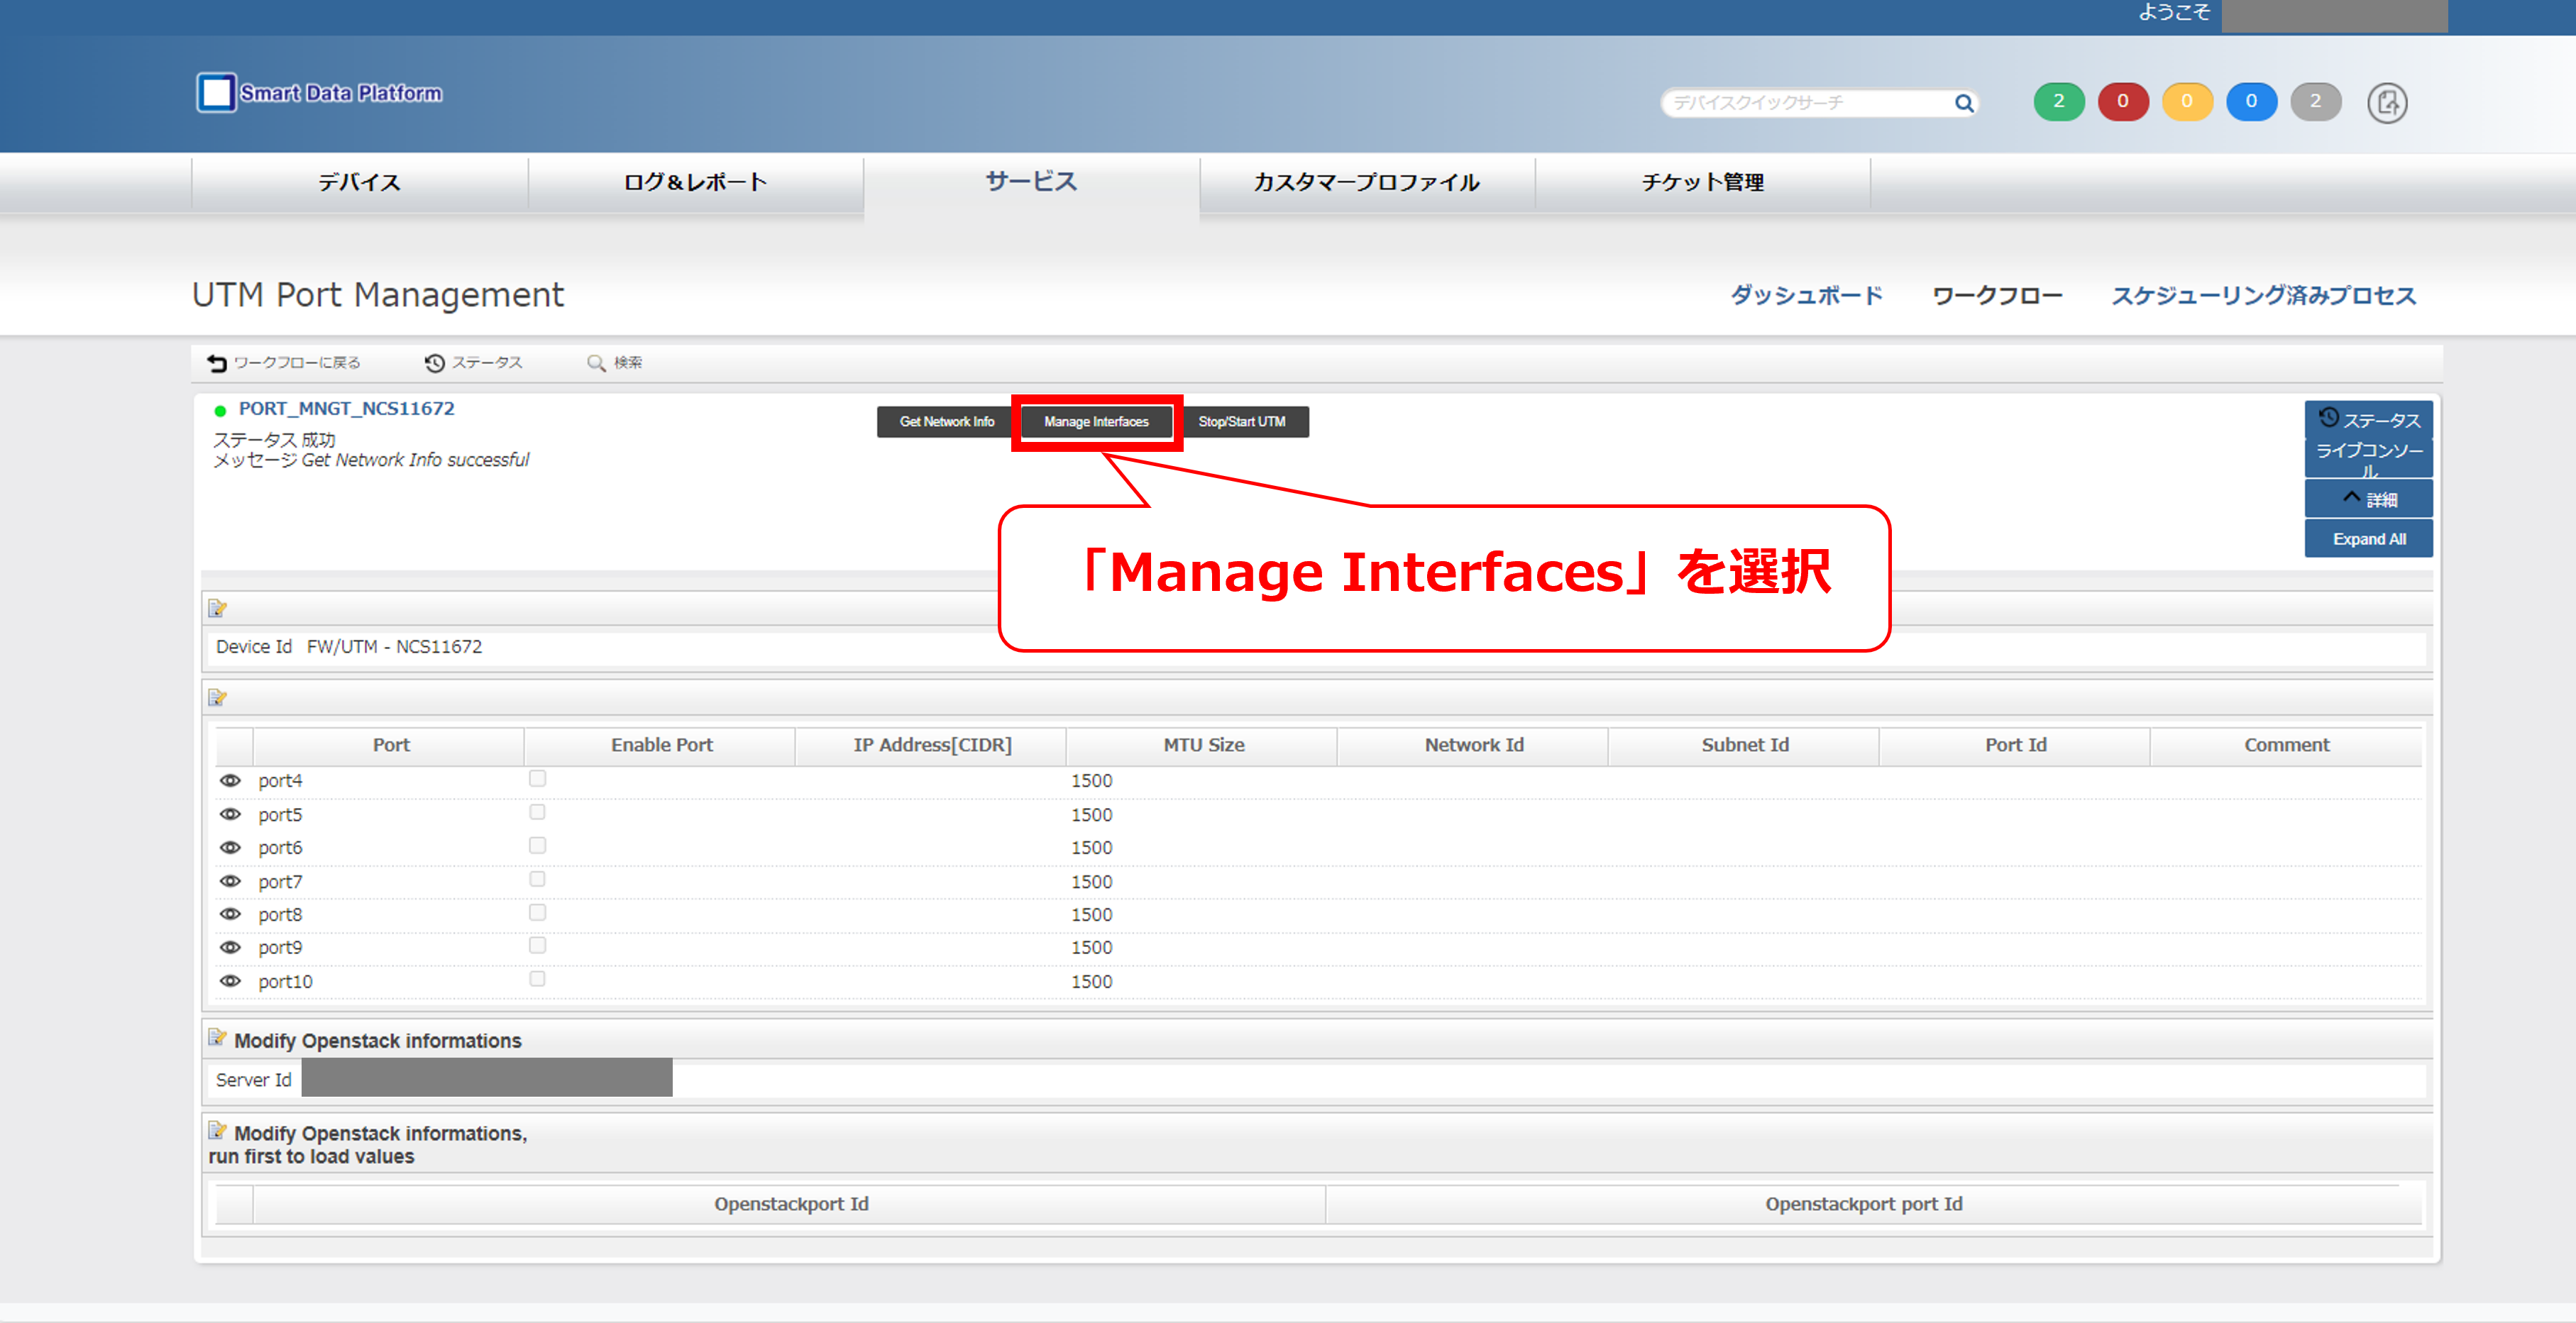Screen dimensions: 2576x1323
Task: Click the edit icon above Device Id
Action: tap(217, 608)
